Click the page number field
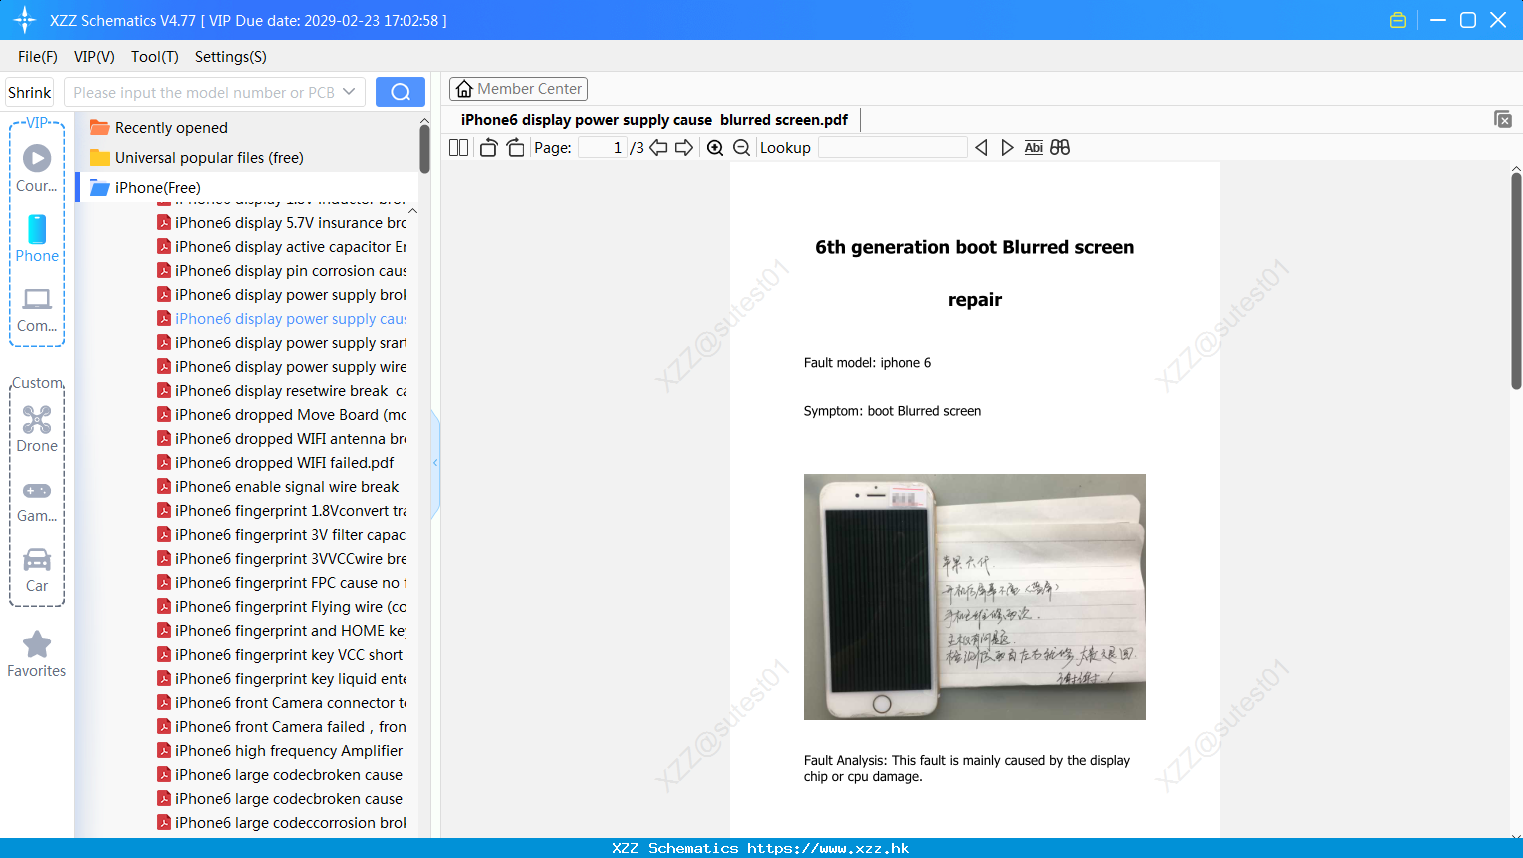1523x858 pixels. 604,147
